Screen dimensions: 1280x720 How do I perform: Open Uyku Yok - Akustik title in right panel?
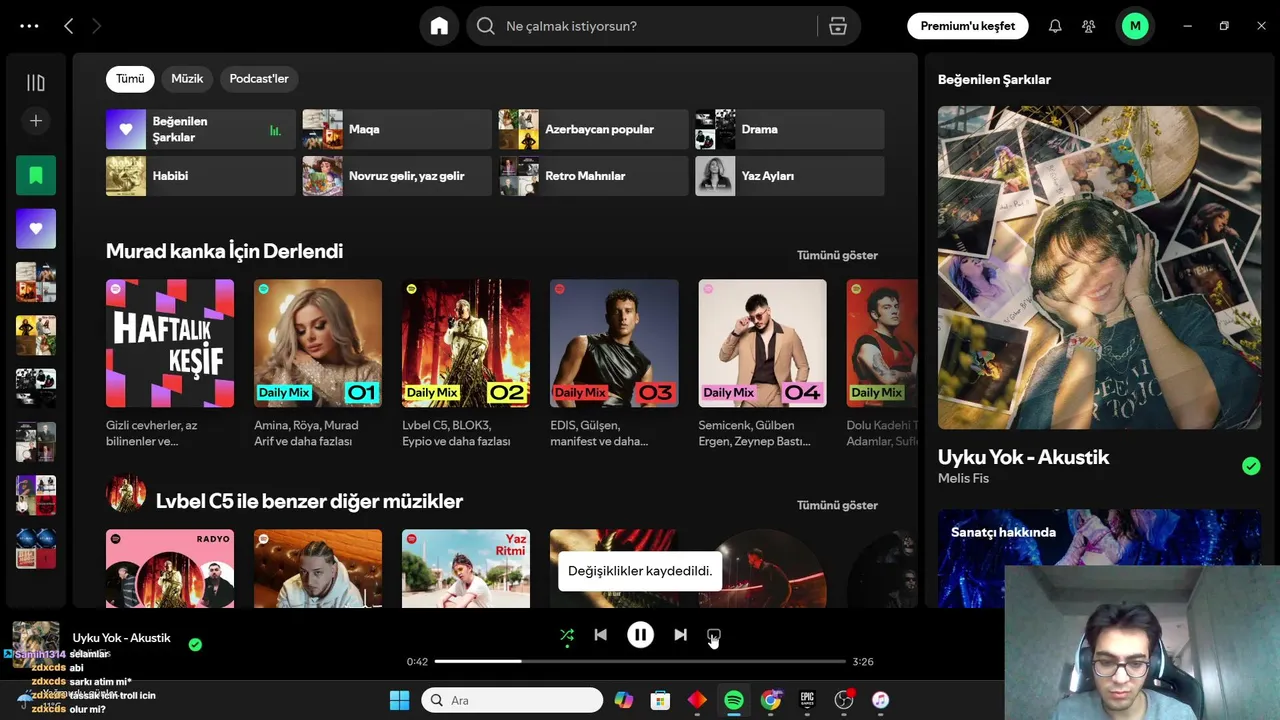pos(1023,457)
